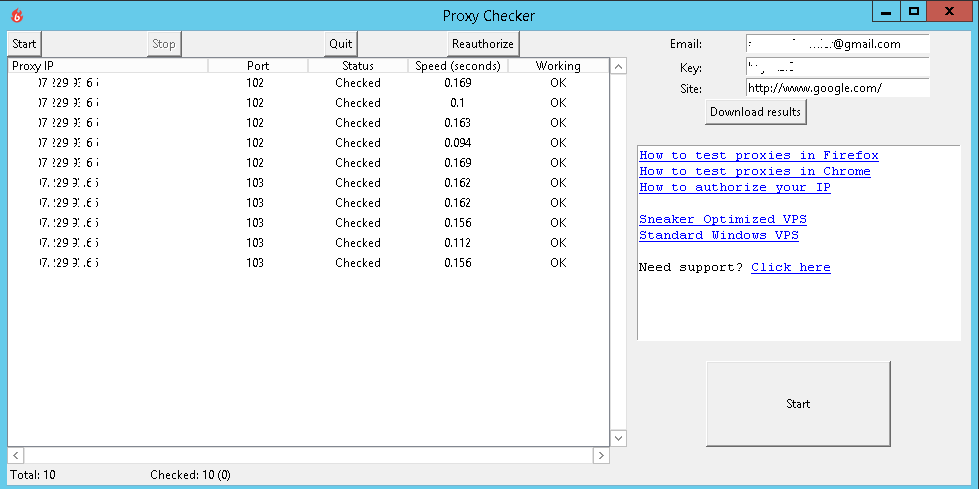Click the 'Total: 10' status text
This screenshot has height=489, width=979.
click(33, 475)
